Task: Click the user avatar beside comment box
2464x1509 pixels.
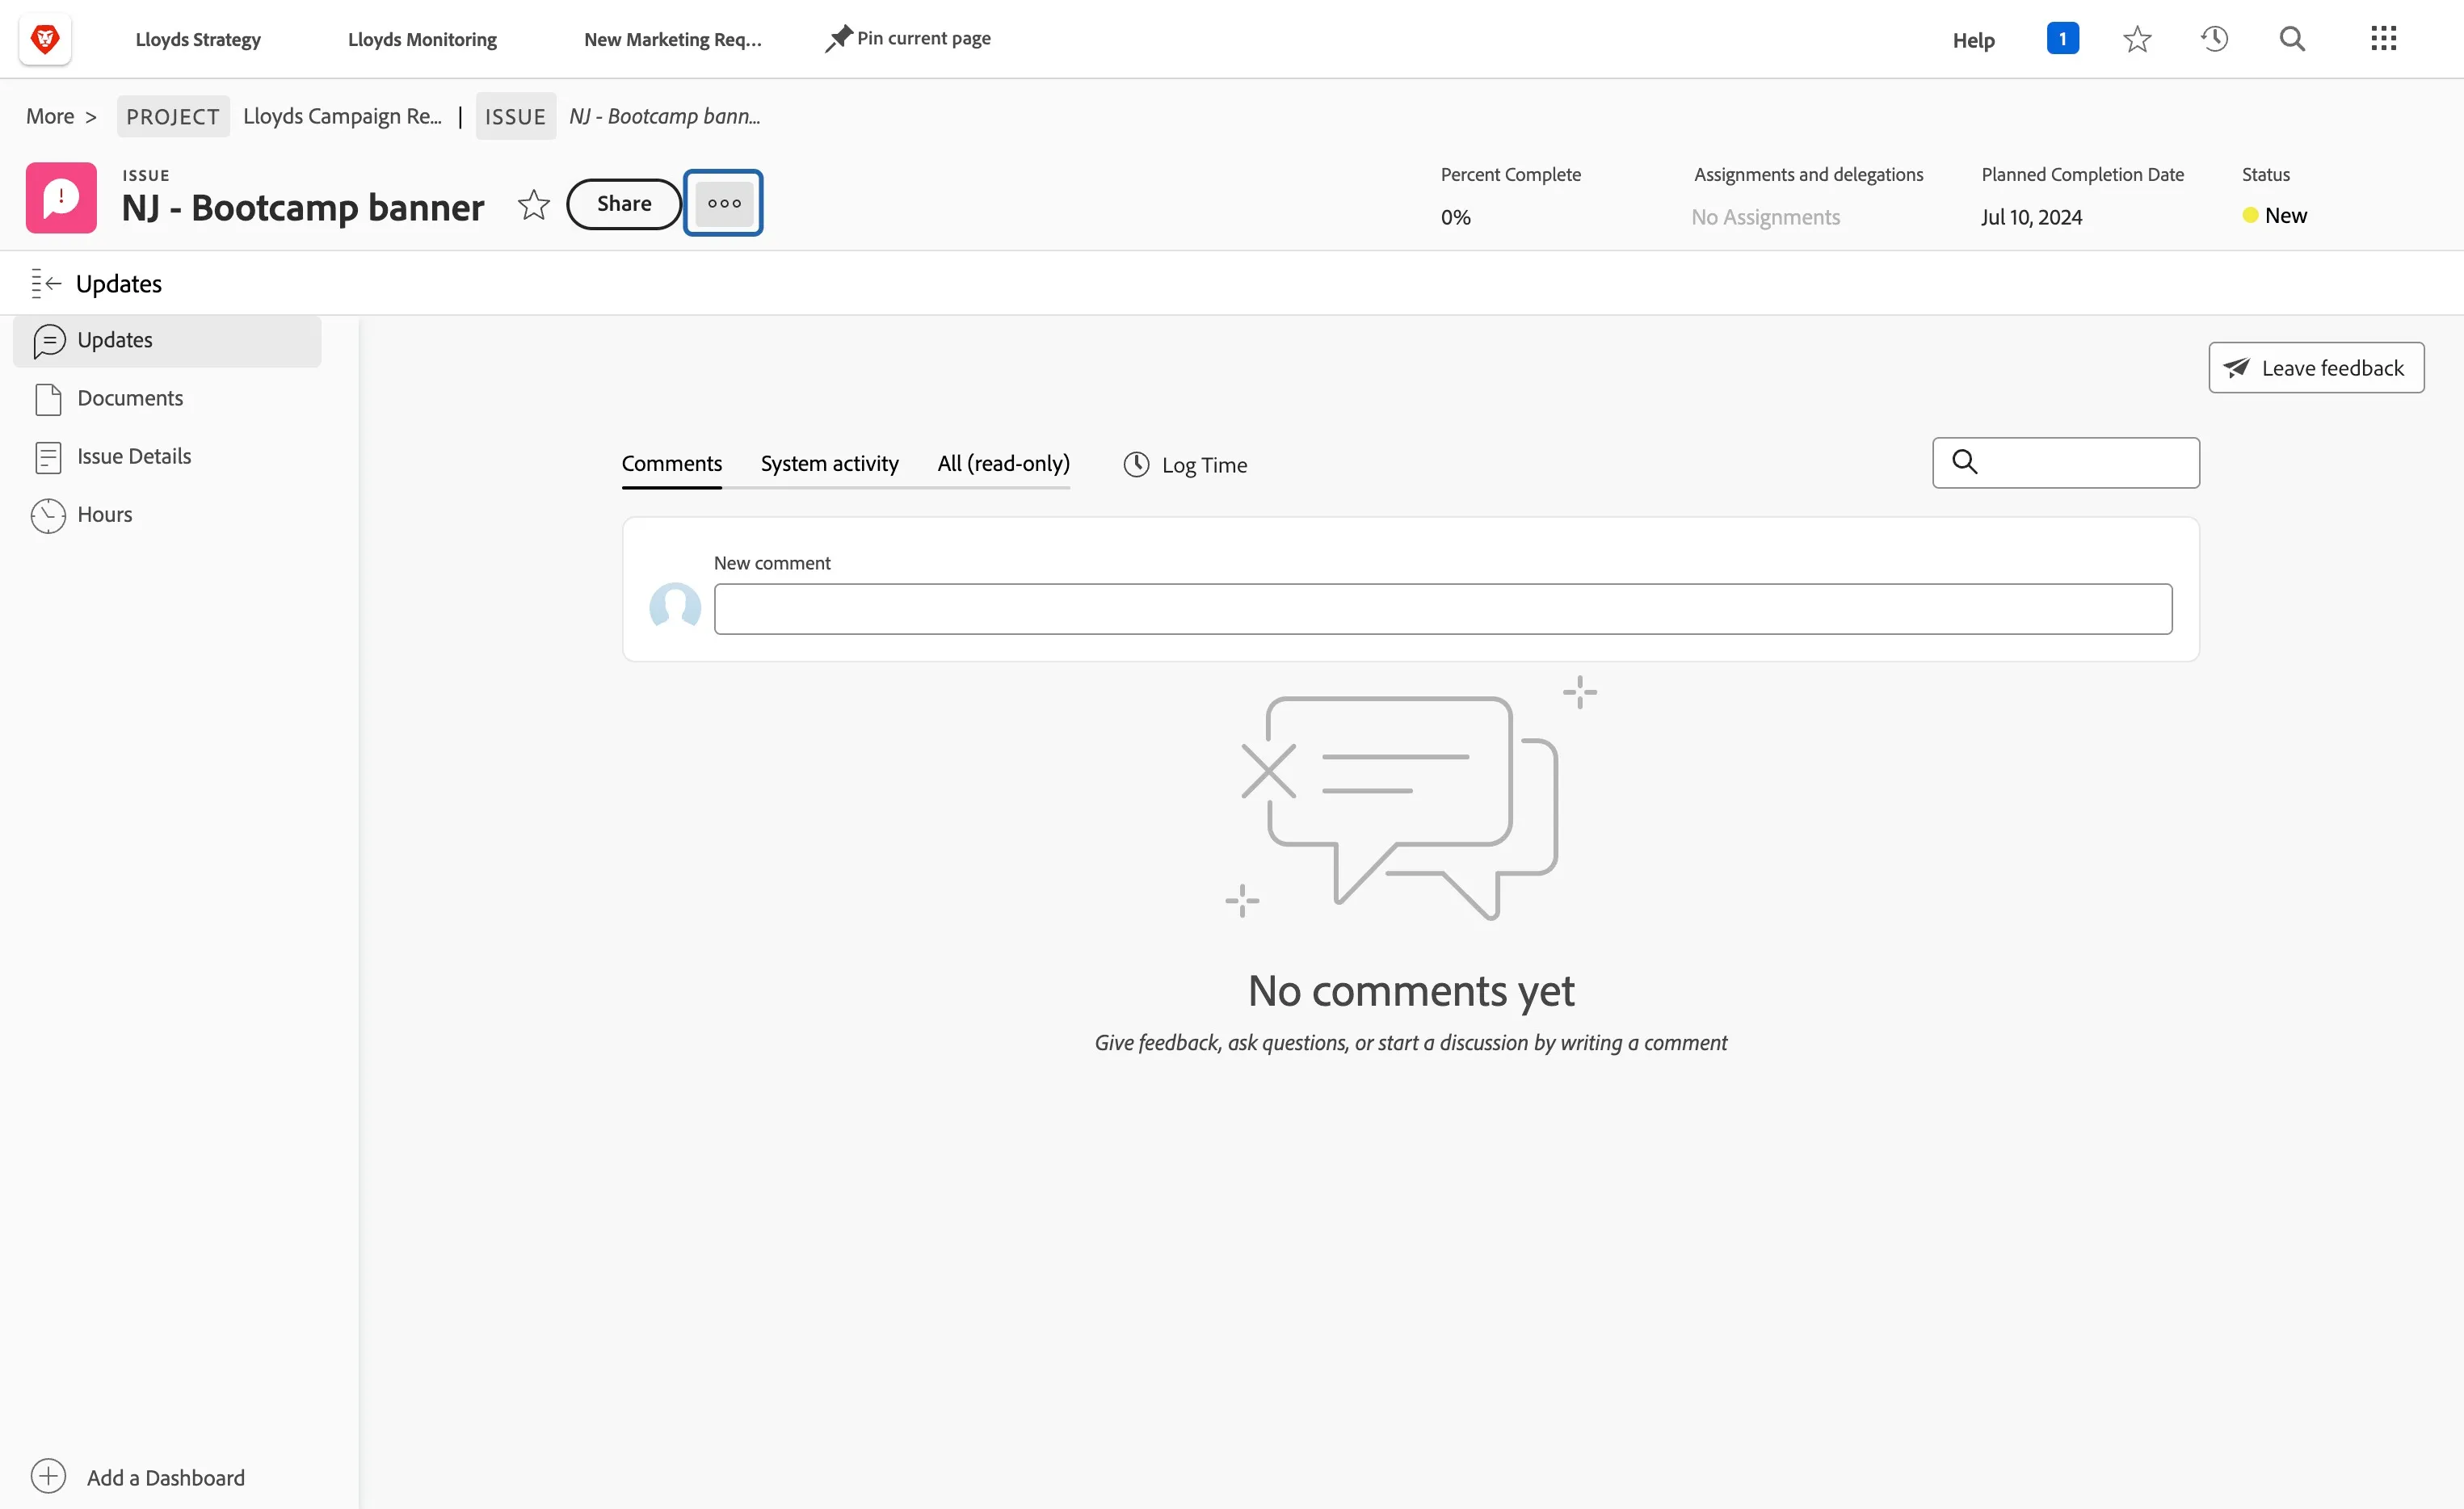Action: click(x=675, y=608)
